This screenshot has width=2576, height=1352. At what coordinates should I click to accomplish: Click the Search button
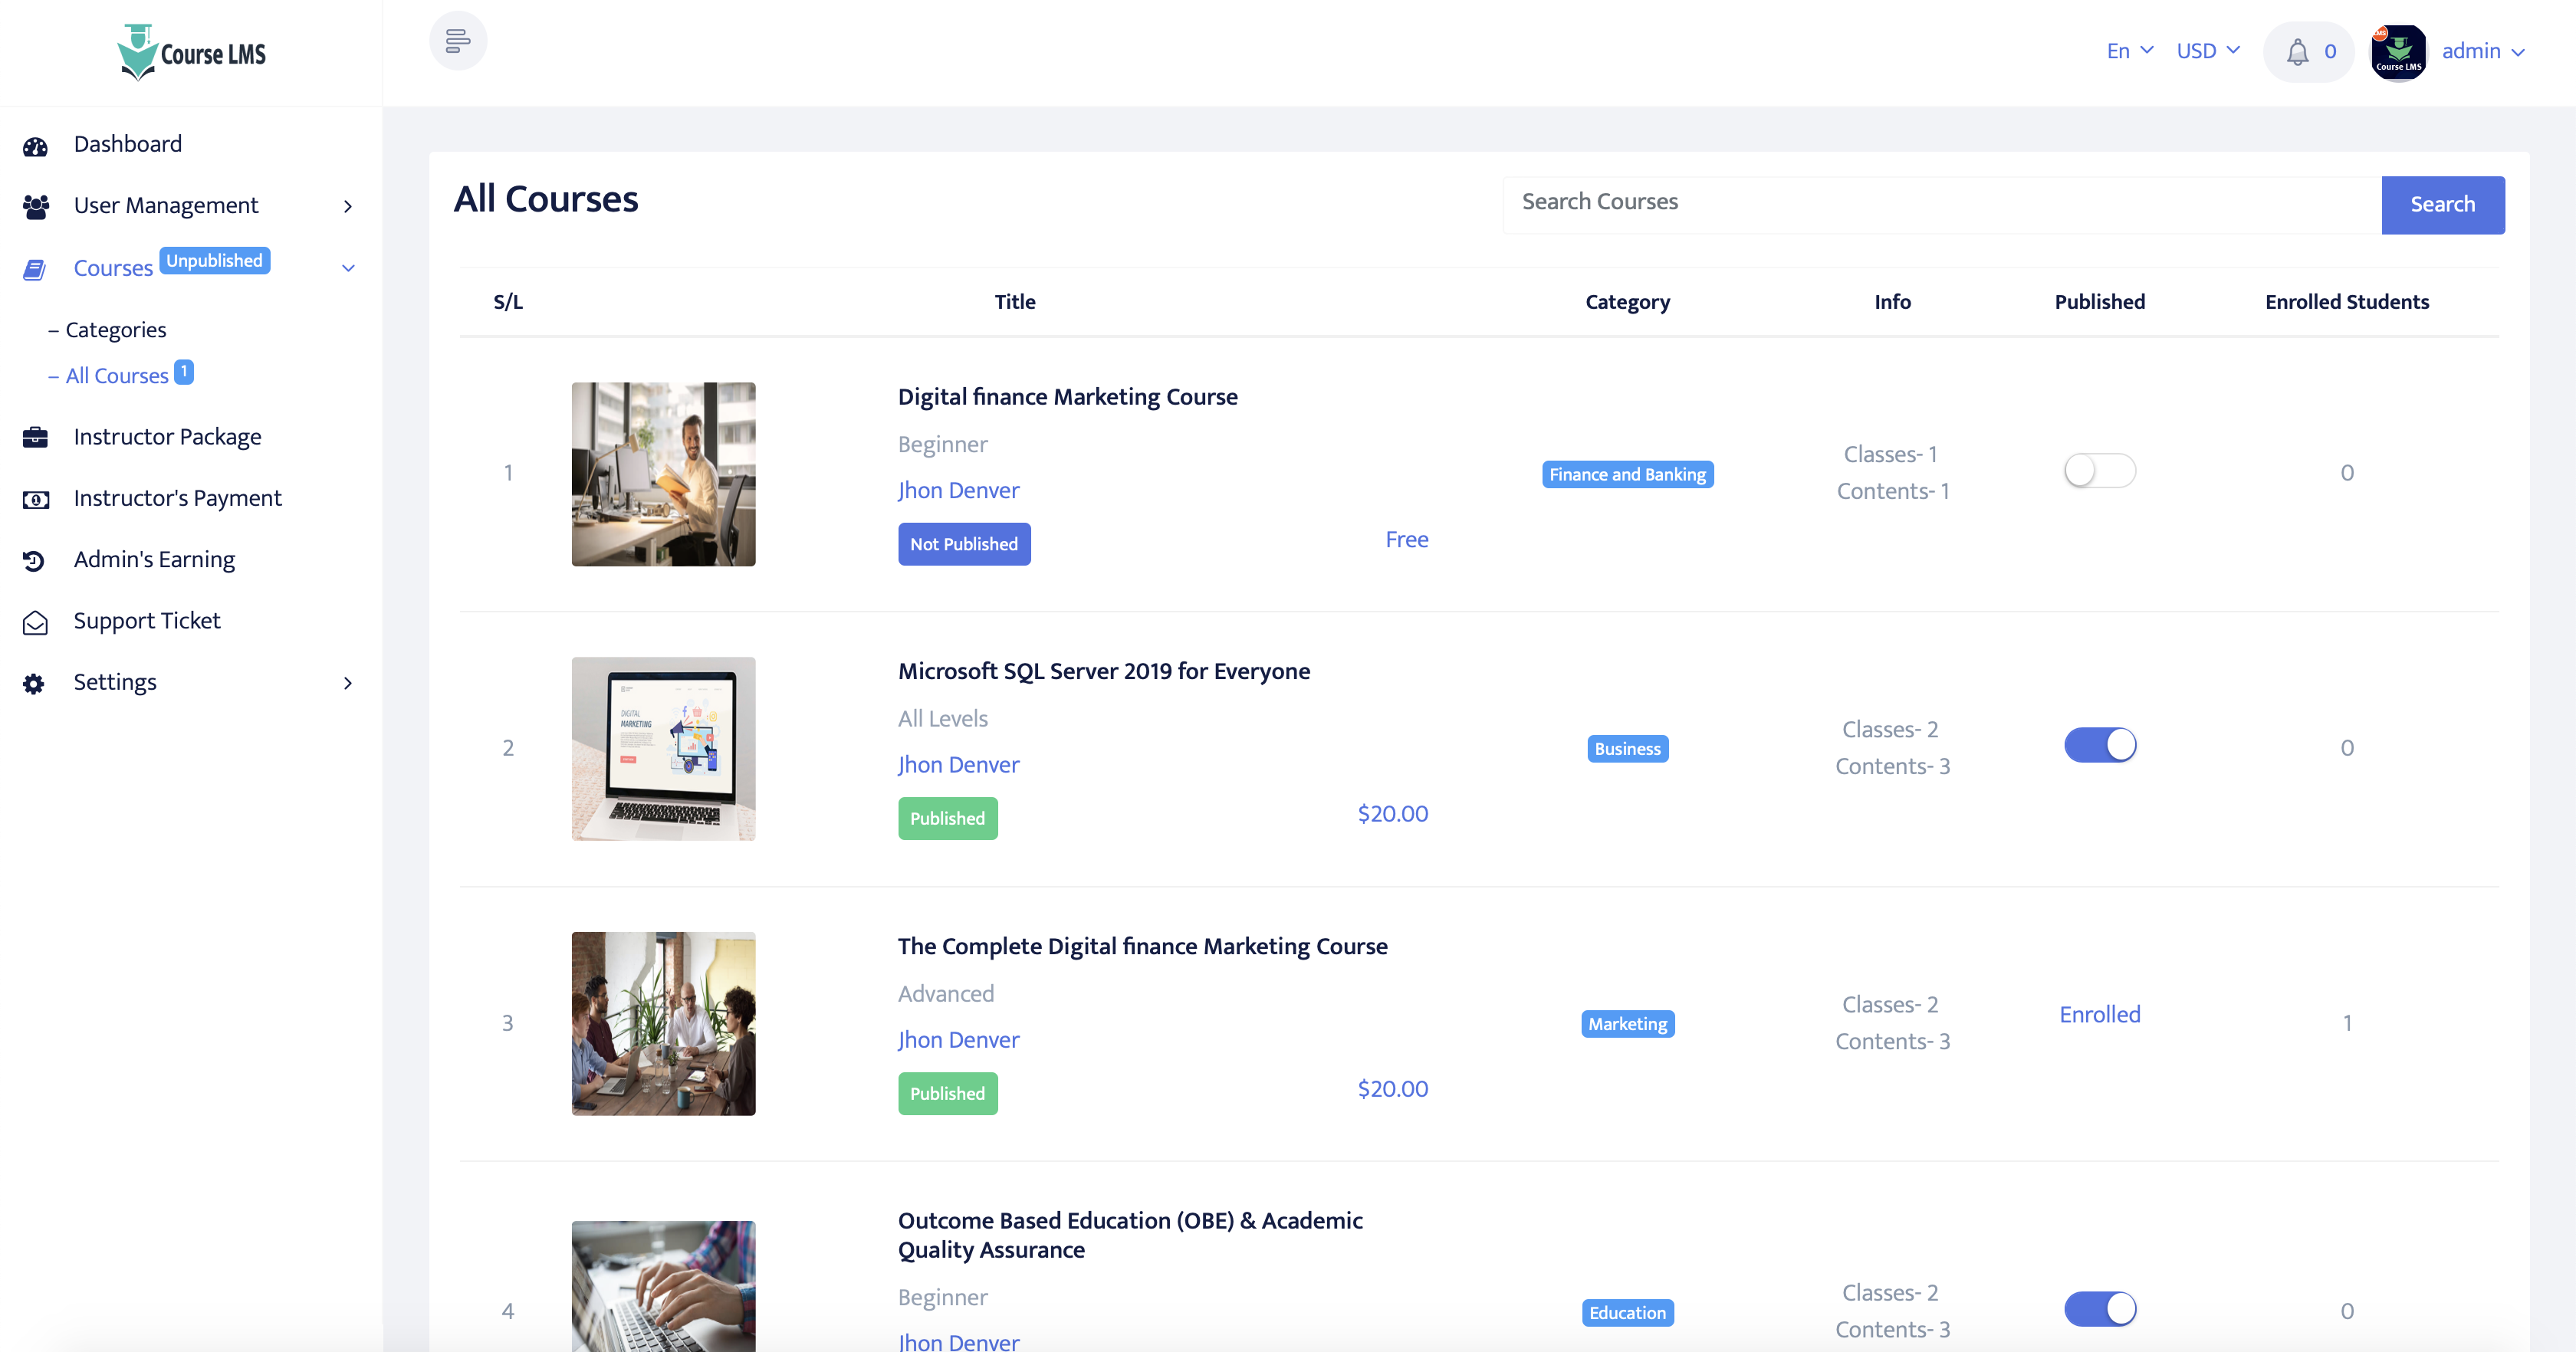coord(2442,204)
